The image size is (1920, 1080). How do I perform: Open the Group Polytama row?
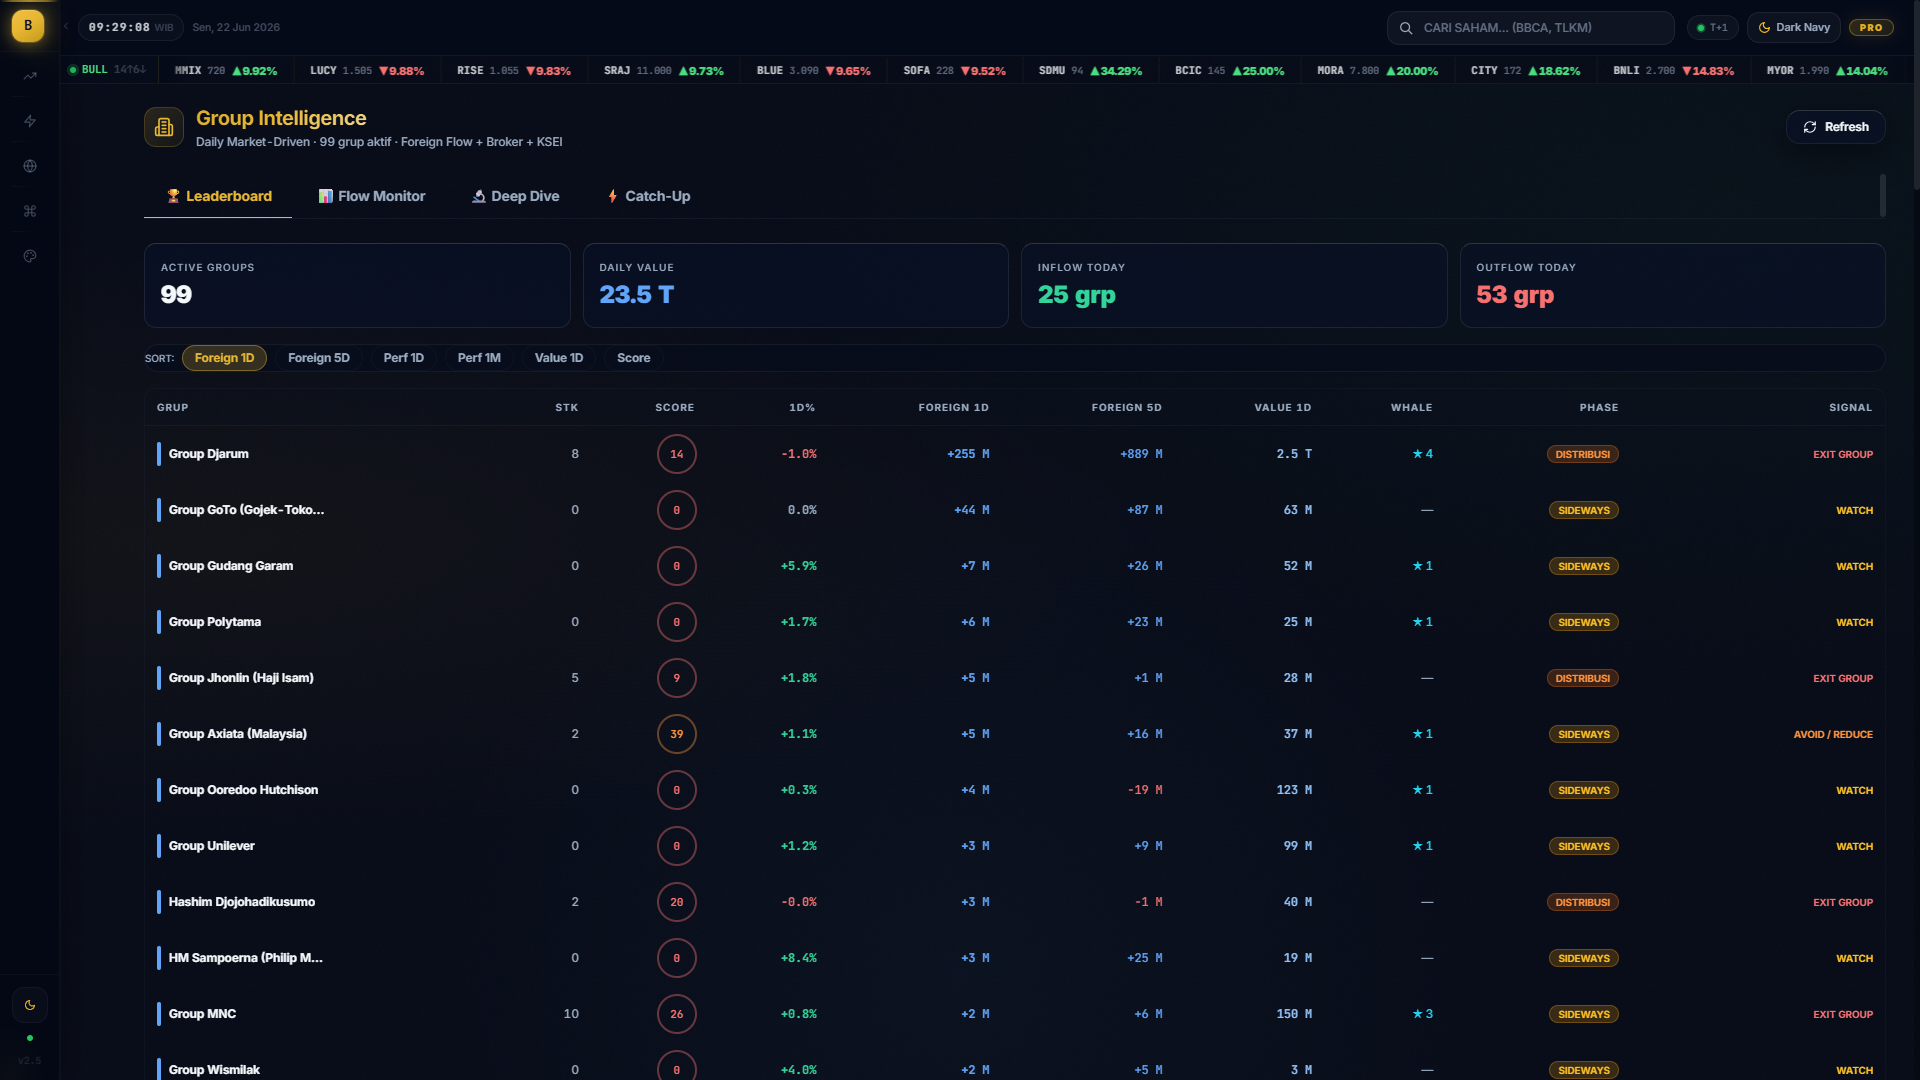(x=1014, y=622)
